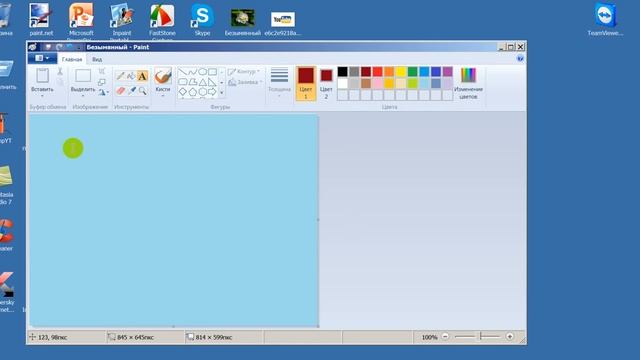Choose the Rectangle shape in the gallery
Image resolution: width=640 pixels, height=360 pixels.
(212, 72)
